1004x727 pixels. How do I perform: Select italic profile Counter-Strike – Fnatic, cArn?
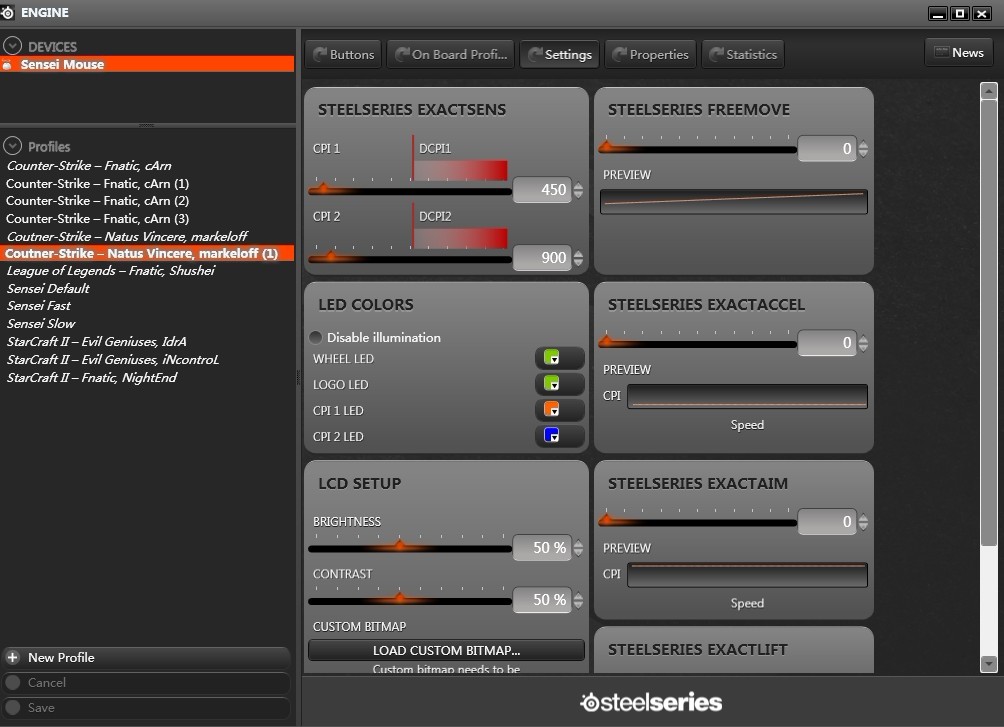pyautogui.click(x=89, y=165)
